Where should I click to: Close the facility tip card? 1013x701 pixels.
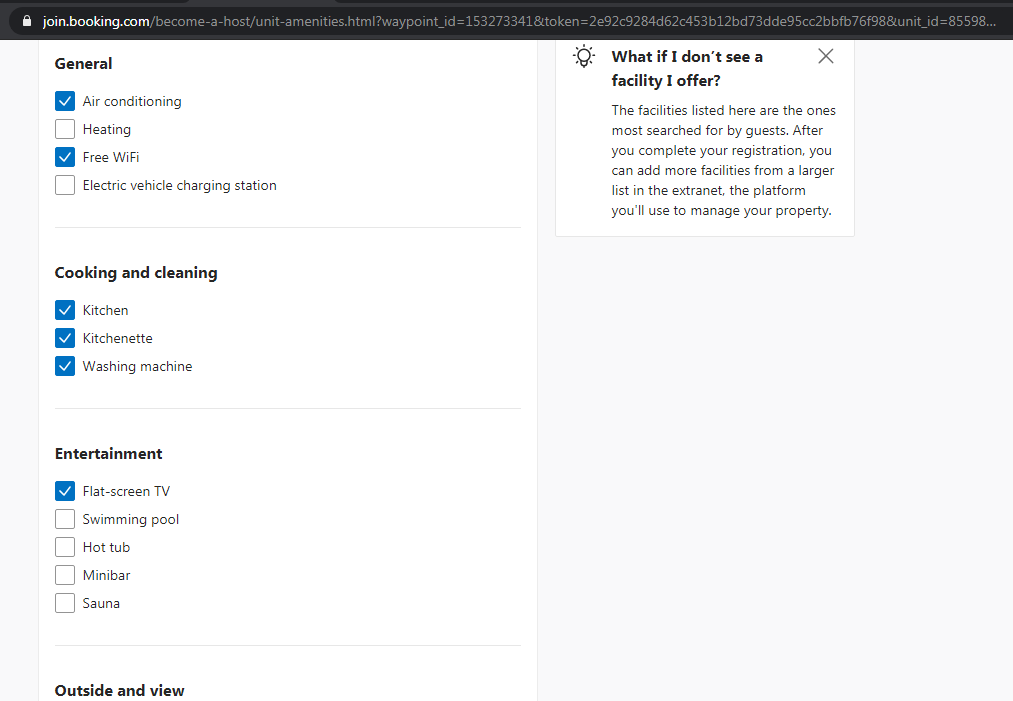[825, 56]
